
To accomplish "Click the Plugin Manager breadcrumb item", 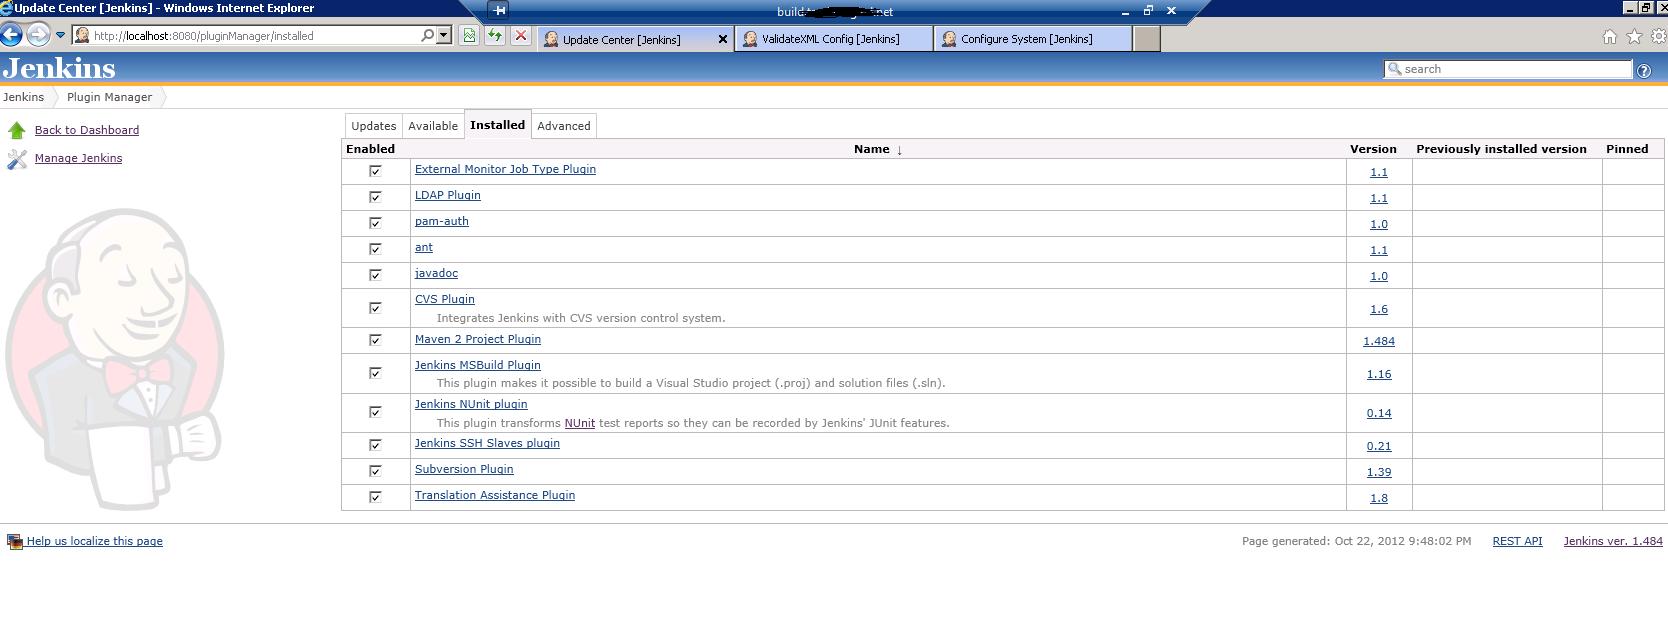I will (110, 97).
